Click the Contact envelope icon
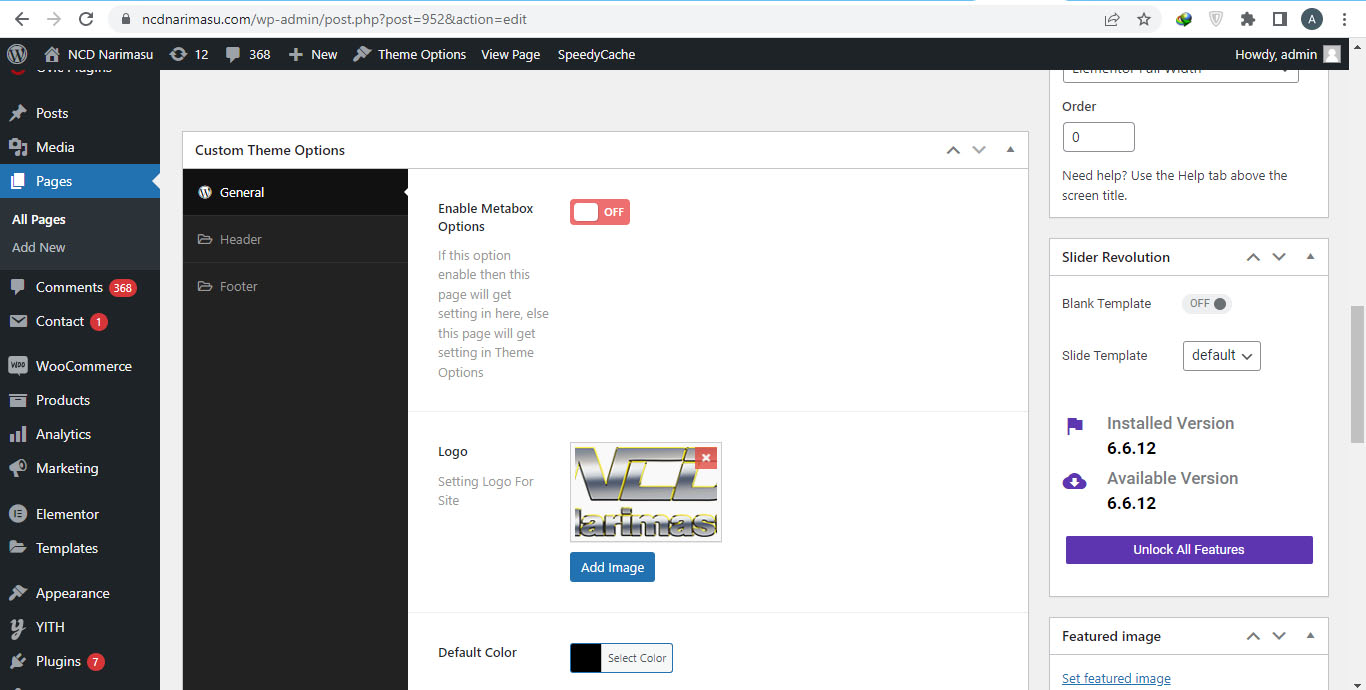 (x=18, y=321)
